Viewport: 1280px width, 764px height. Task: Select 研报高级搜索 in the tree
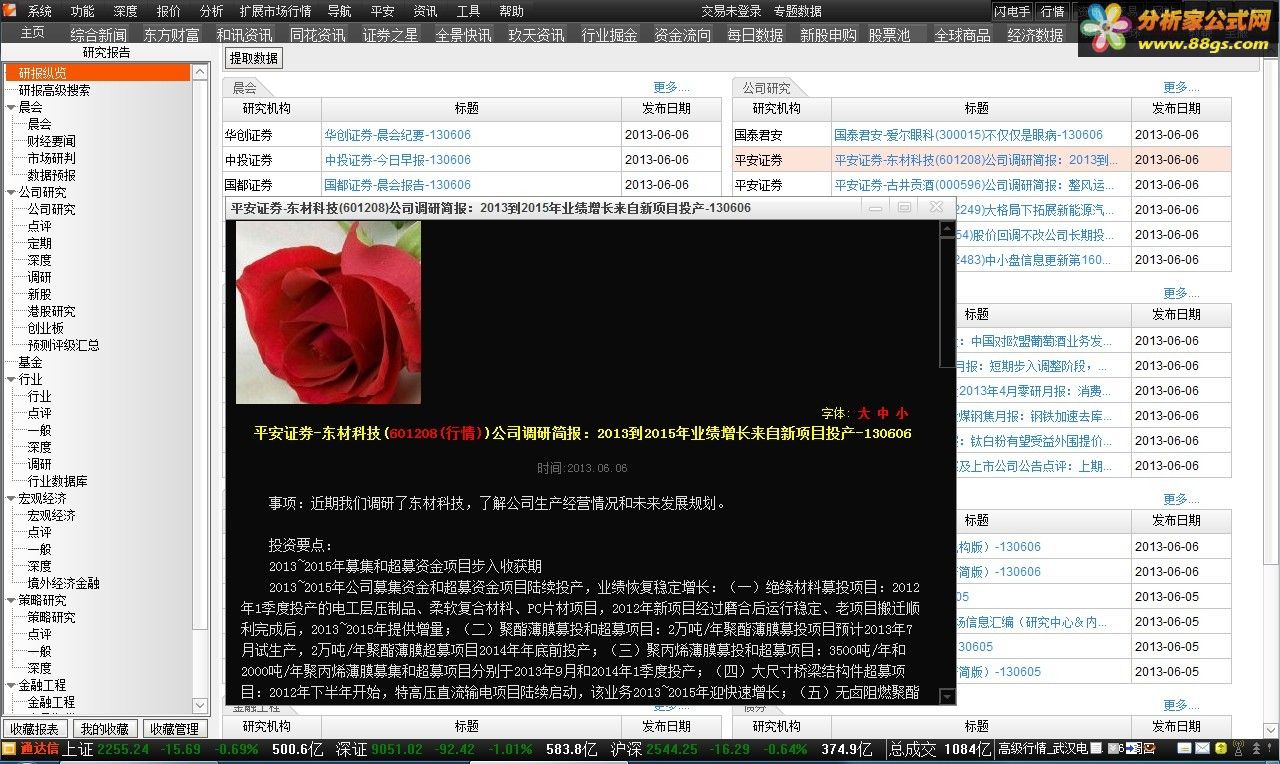pos(53,90)
